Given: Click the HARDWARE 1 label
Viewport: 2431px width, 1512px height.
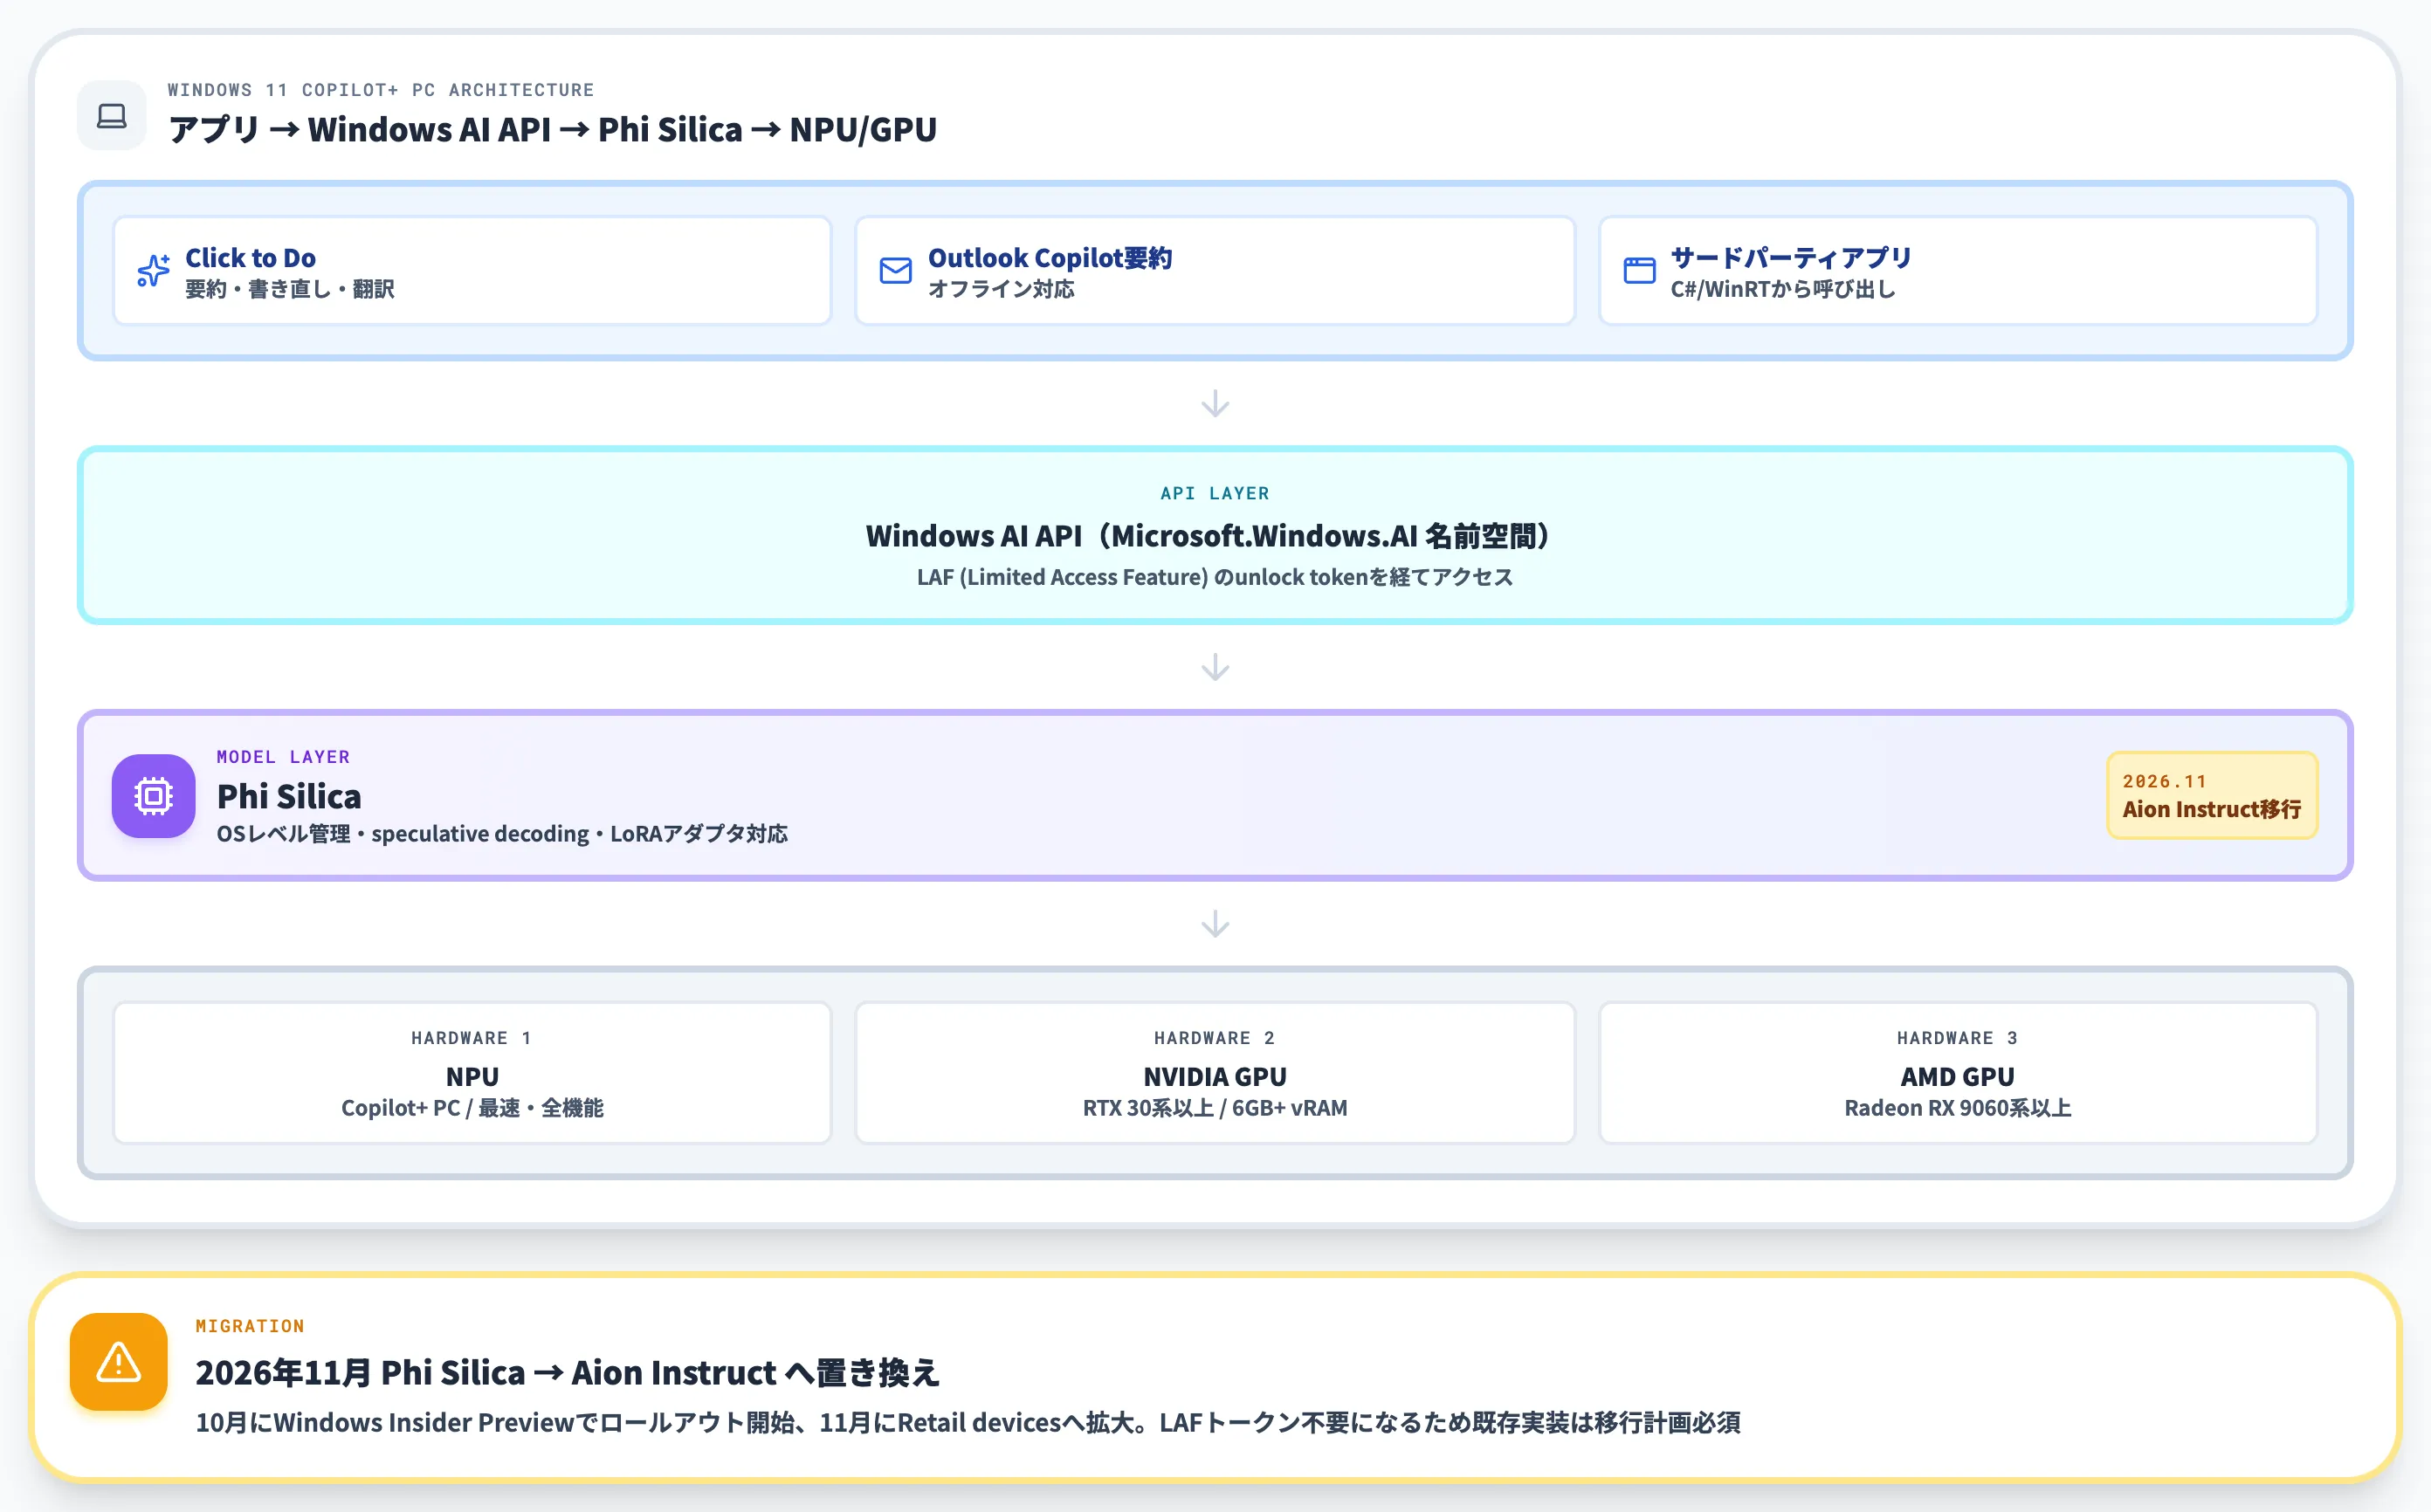Looking at the screenshot, I should coord(472,1038).
